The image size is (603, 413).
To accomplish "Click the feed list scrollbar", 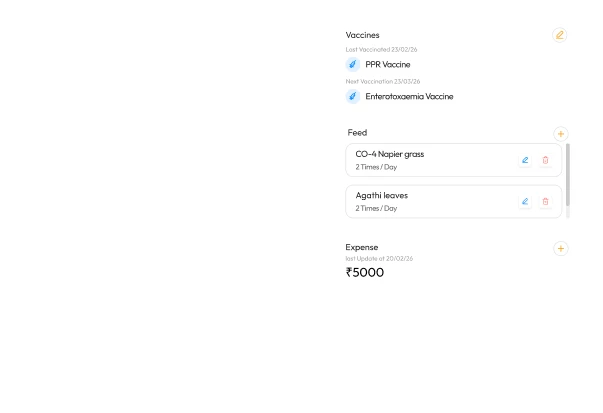I will [x=568, y=175].
